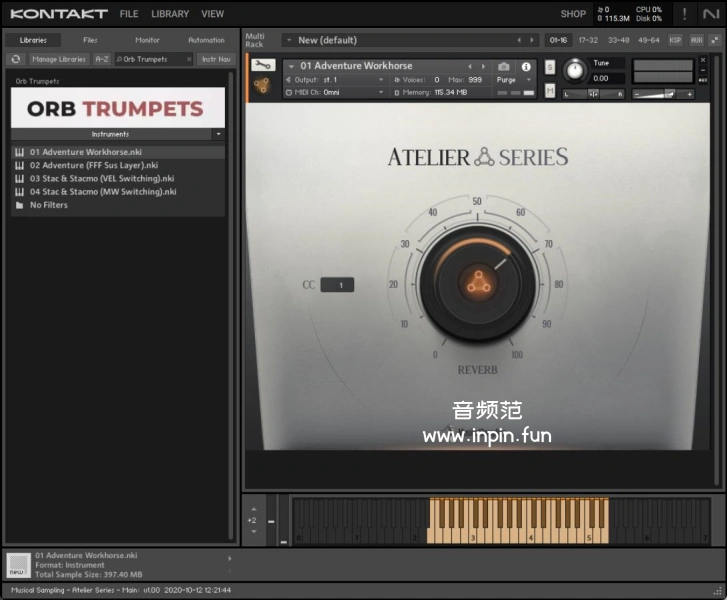The image size is (727, 600).
Task: Switch to the Monitor tab
Action: [147, 40]
